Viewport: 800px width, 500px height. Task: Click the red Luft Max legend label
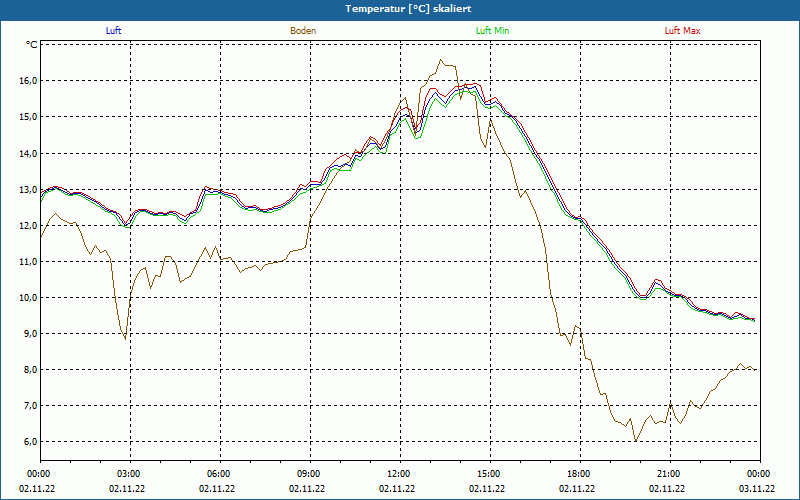click(x=682, y=31)
